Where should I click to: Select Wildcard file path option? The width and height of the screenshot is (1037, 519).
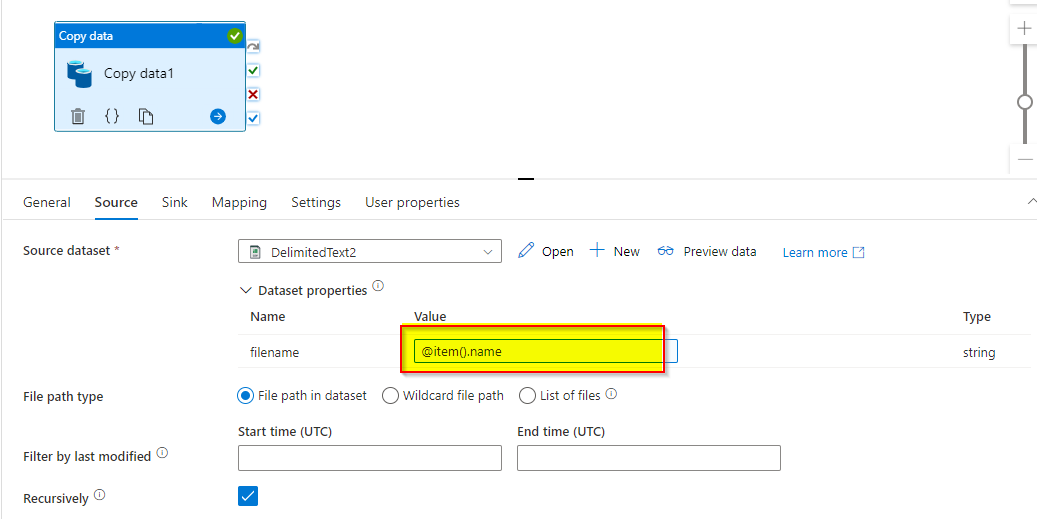tap(391, 396)
